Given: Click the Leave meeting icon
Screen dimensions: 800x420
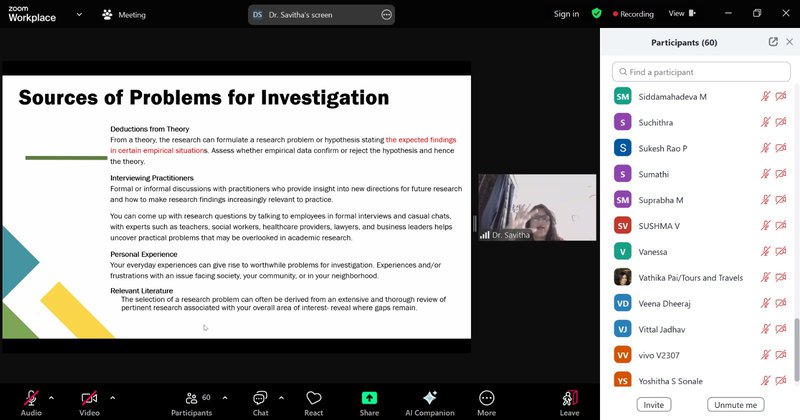Looking at the screenshot, I should pyautogui.click(x=570, y=397).
